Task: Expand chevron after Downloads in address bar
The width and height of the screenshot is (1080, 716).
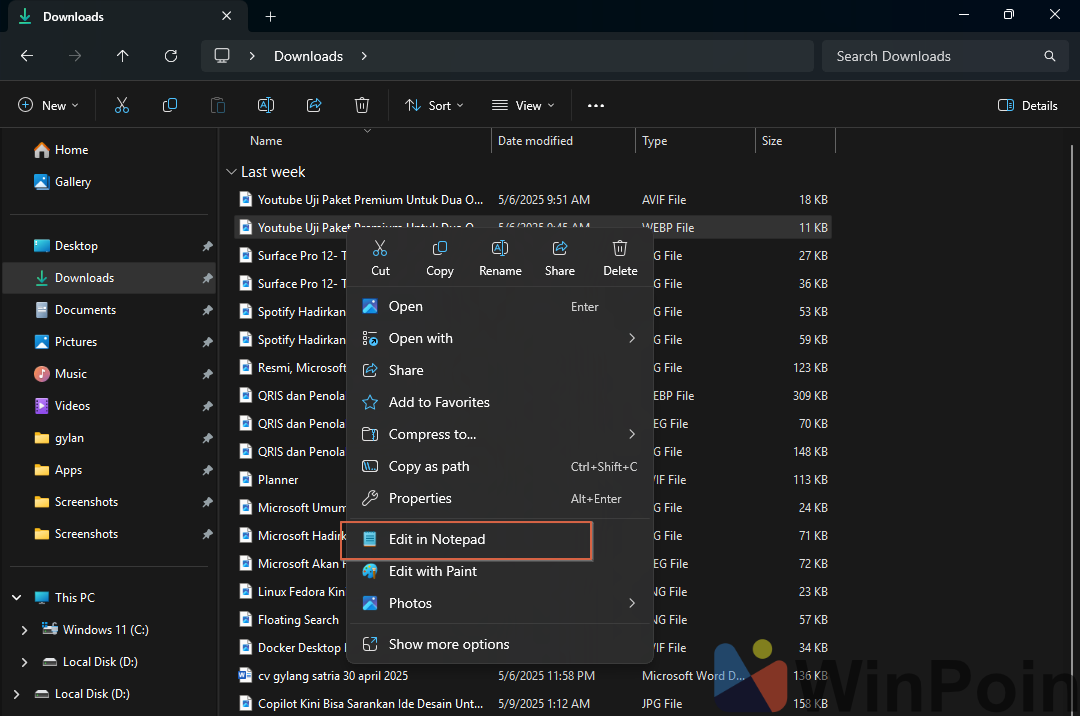Action: tap(364, 56)
